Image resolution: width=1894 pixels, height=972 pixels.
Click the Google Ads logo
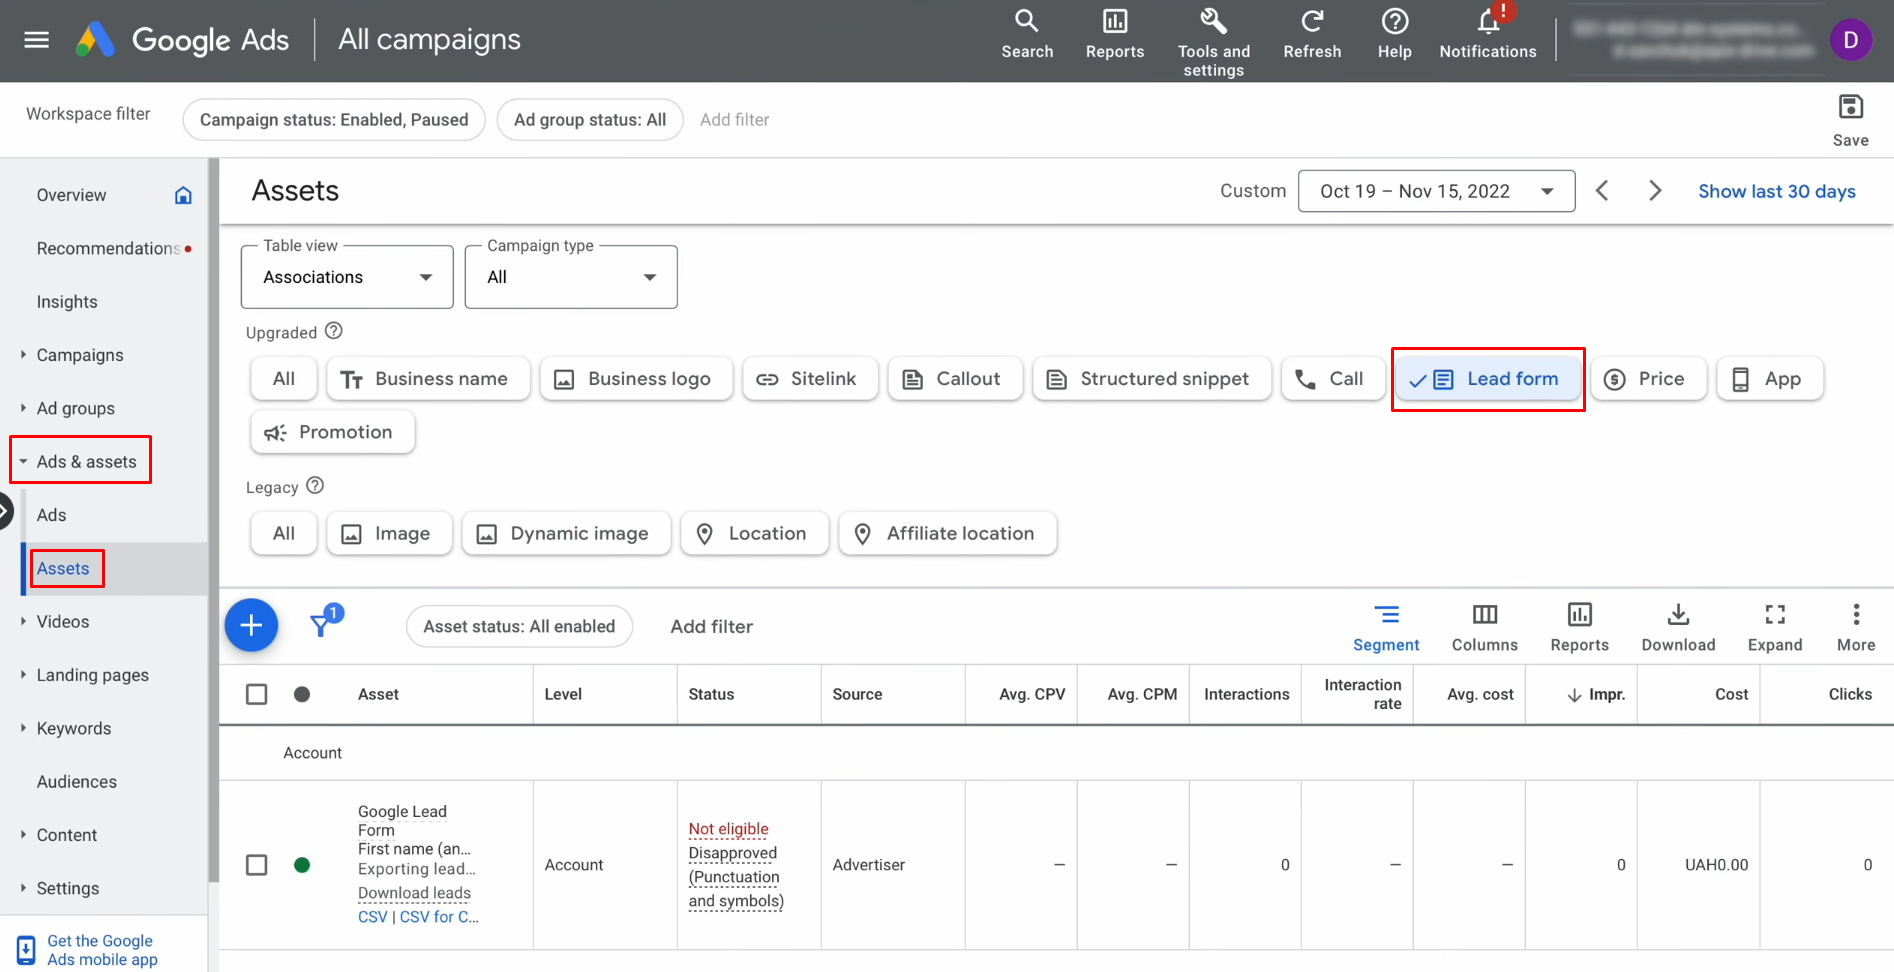[183, 40]
